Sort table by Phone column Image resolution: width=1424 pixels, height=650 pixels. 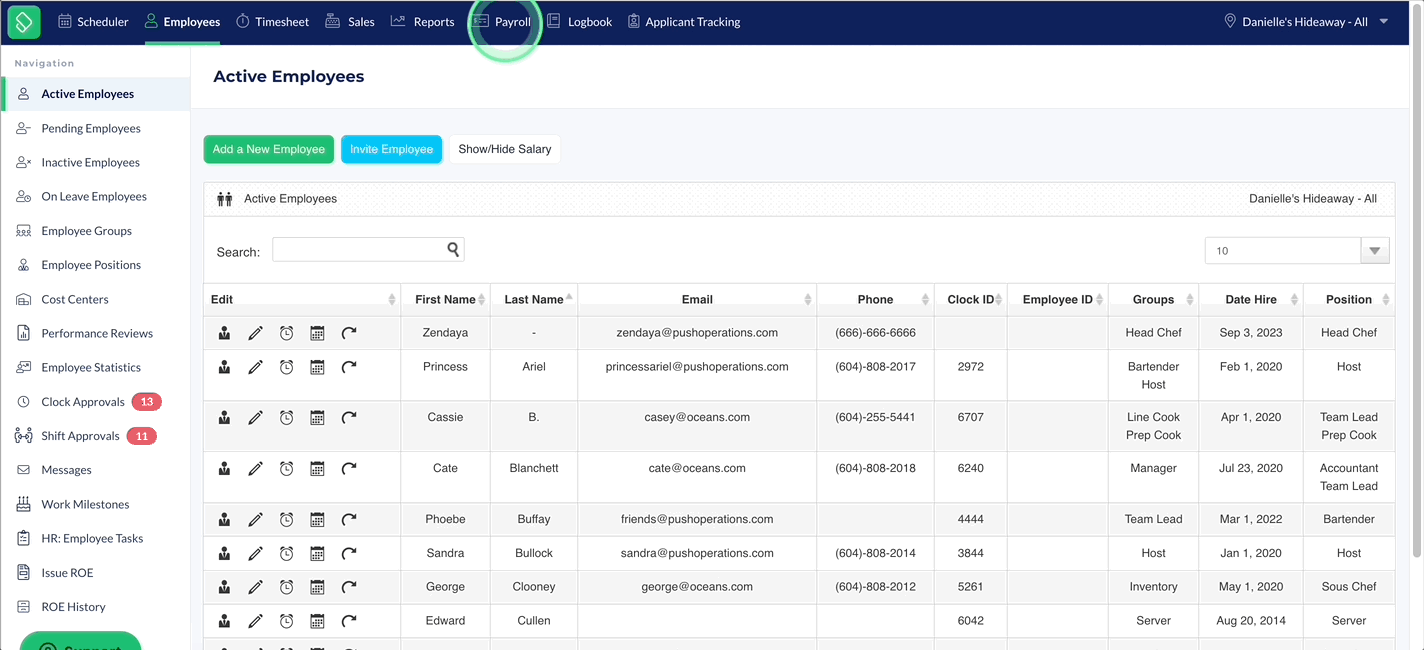[875, 300]
